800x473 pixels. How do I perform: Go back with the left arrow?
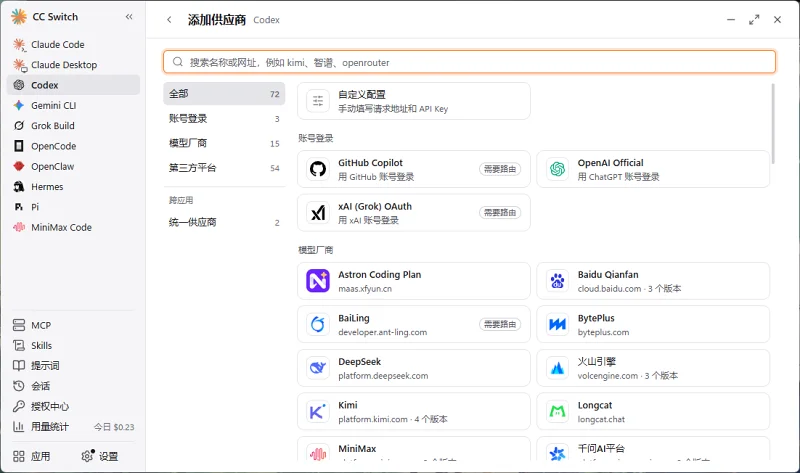point(169,20)
